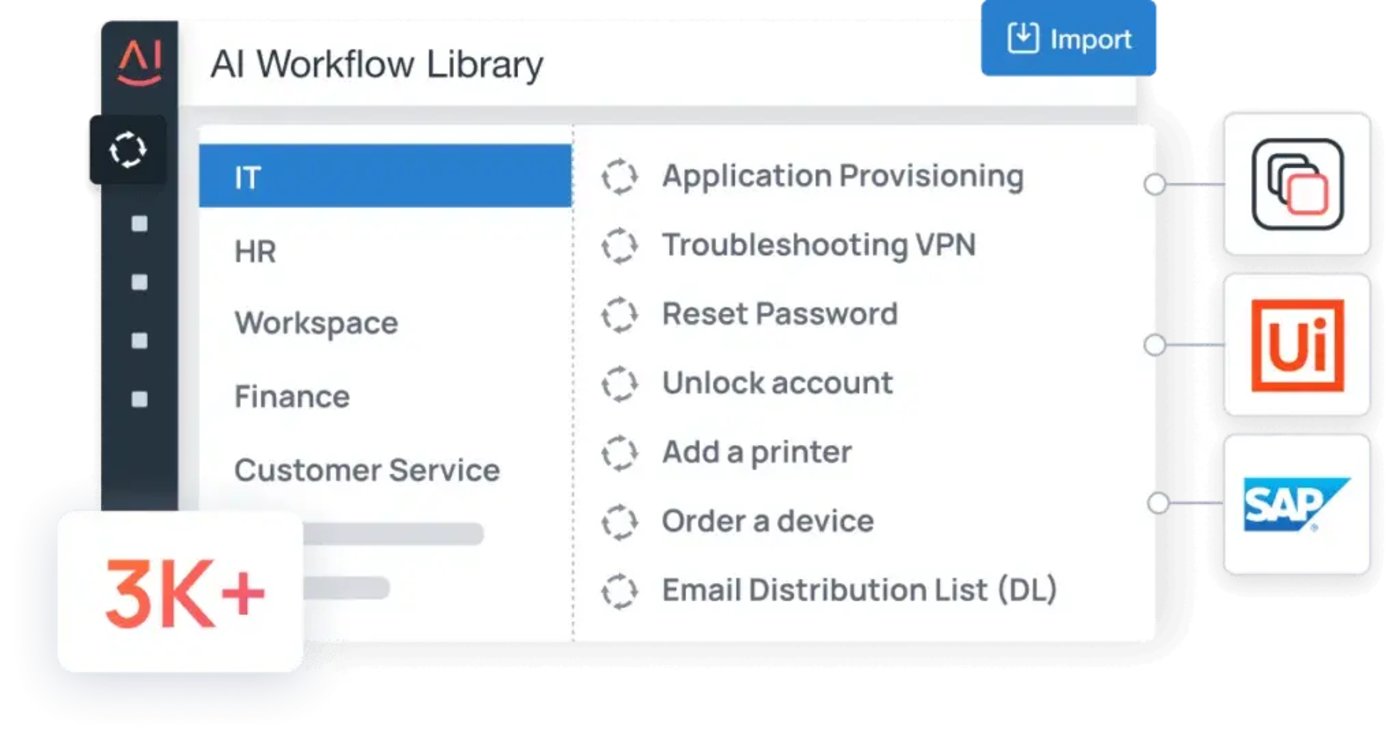
Task: Click the Reset Password workflow icon
Action: [x=619, y=316]
